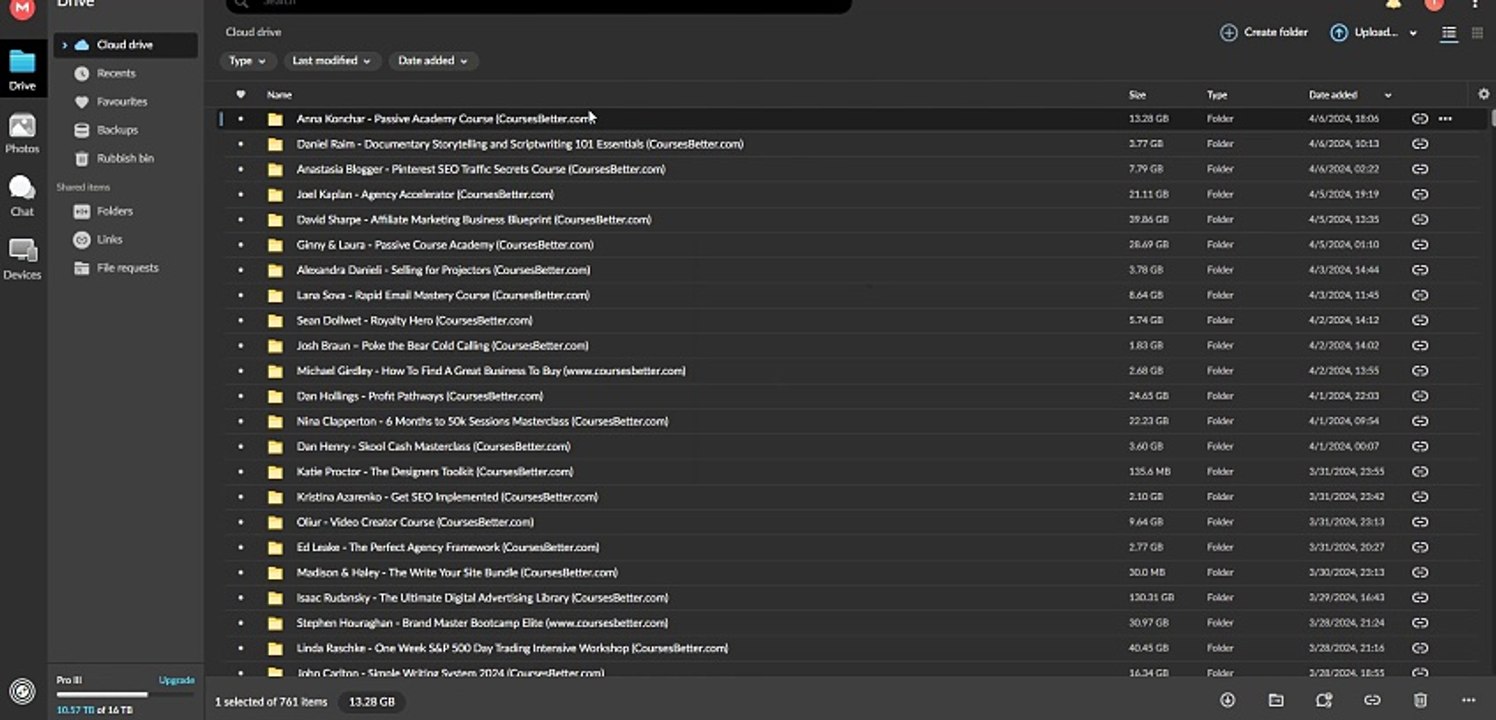Click link icon on Anna Konchar row
1496x720 pixels.
[x=1420, y=119]
